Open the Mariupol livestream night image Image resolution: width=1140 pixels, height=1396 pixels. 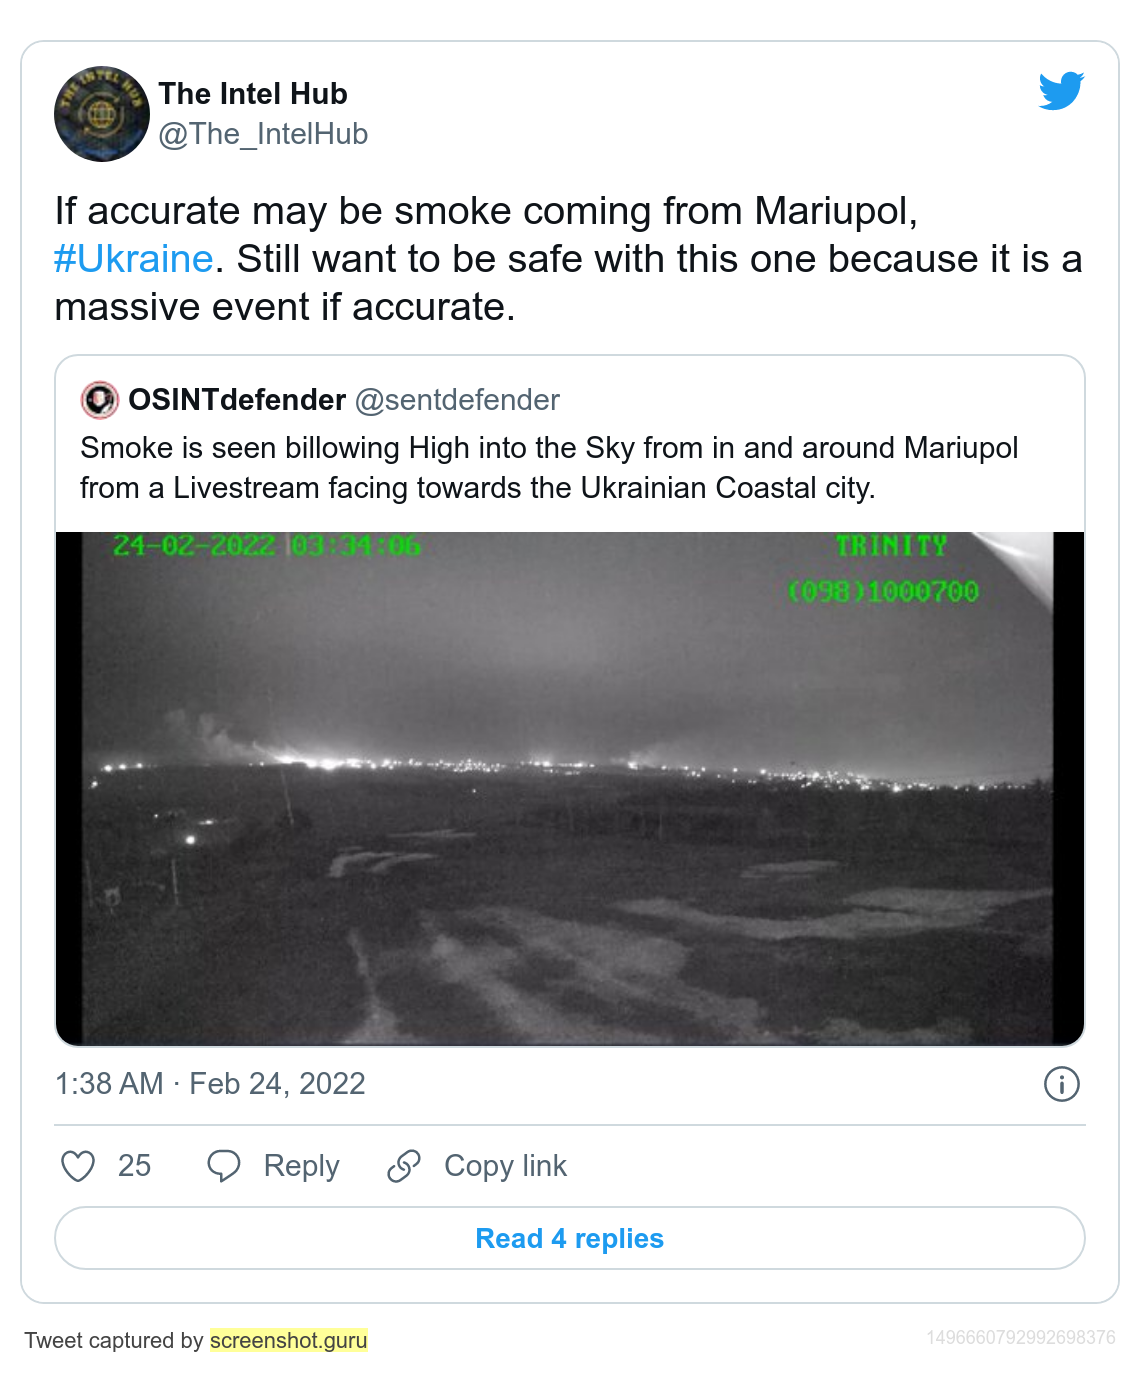pyautogui.click(x=569, y=788)
